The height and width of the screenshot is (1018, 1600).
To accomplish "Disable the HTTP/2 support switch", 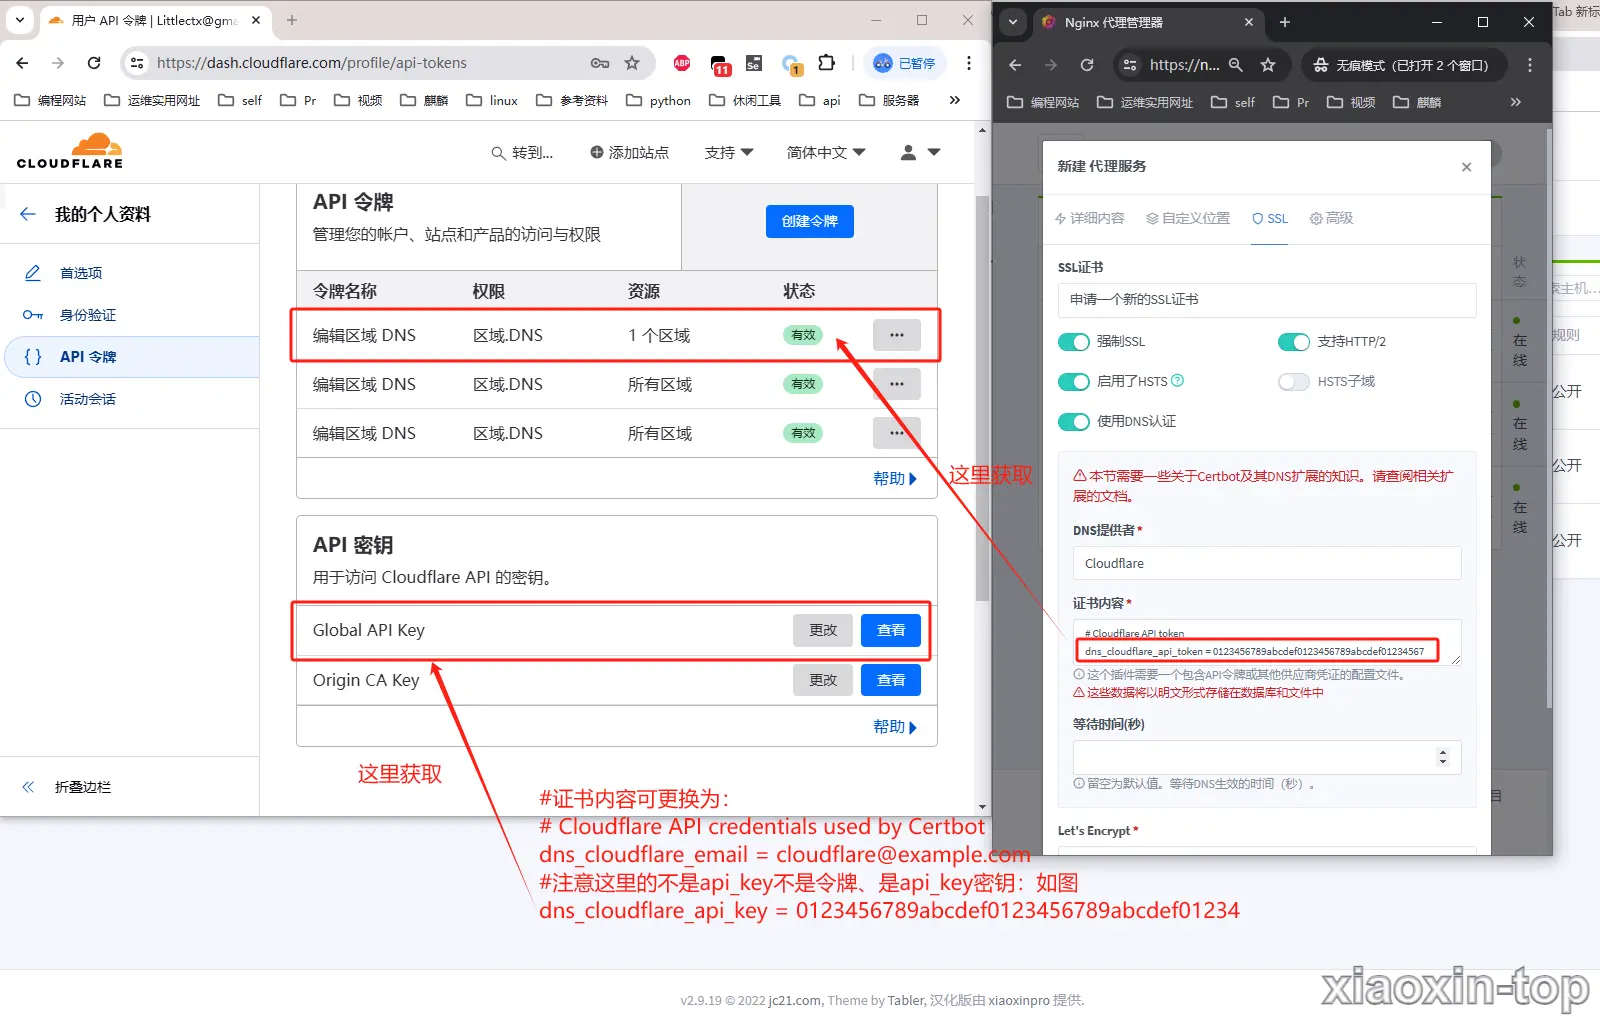I will [x=1293, y=342].
